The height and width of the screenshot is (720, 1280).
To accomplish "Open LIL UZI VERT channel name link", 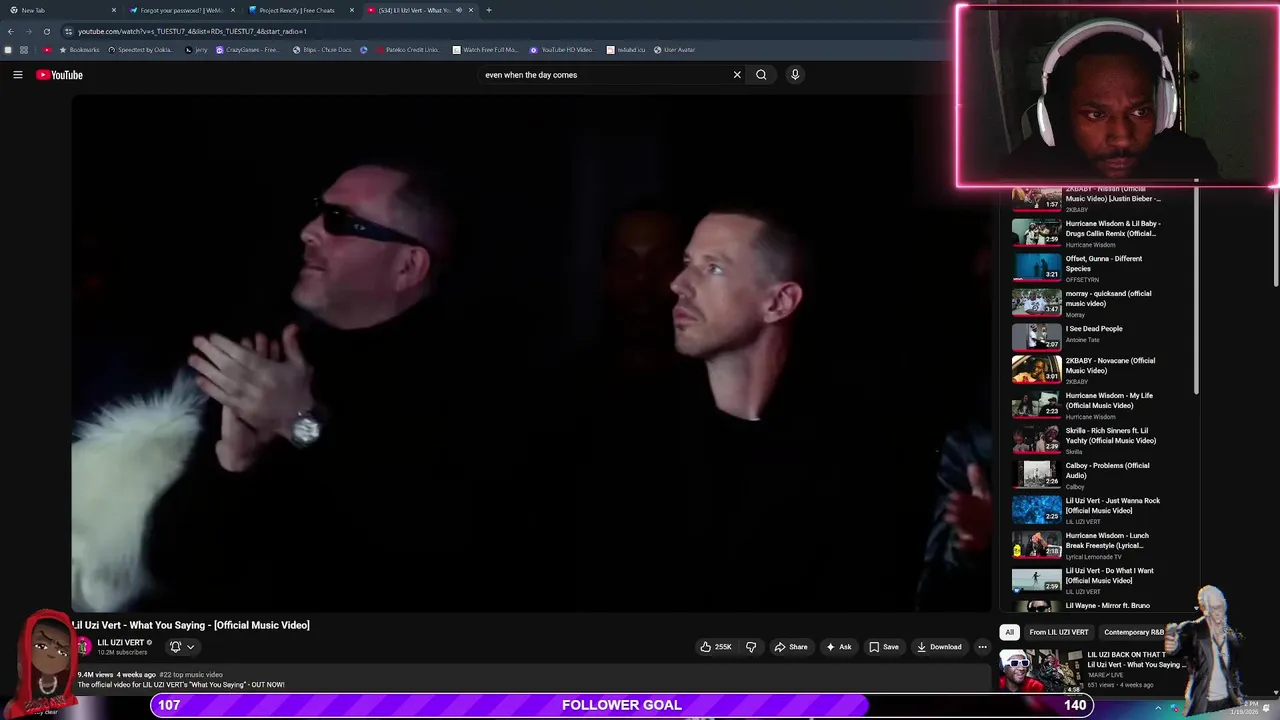I will click(x=121, y=643).
